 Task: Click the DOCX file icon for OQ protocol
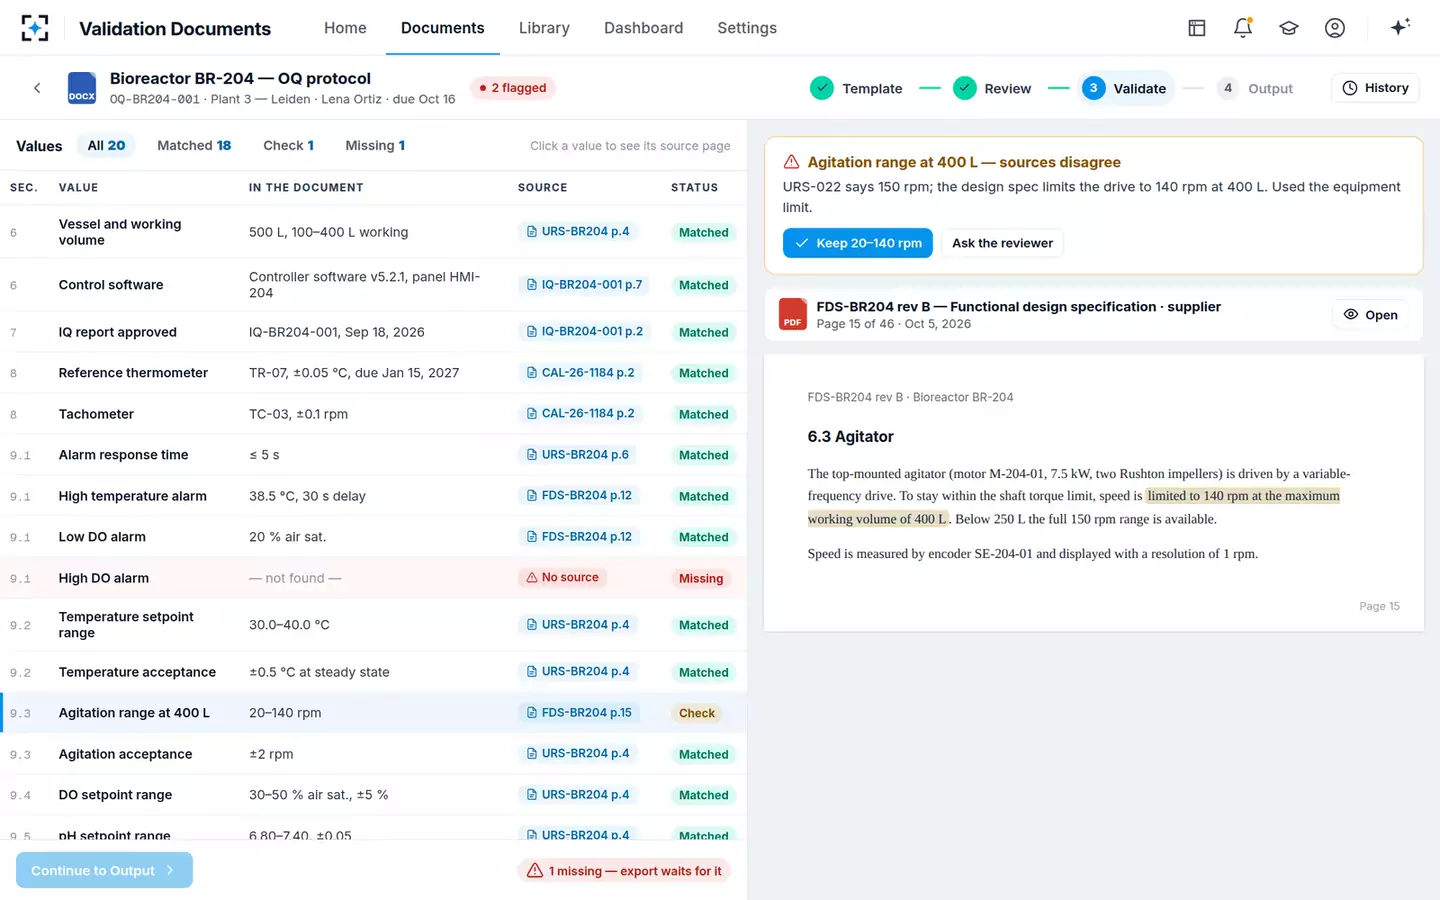(82, 88)
